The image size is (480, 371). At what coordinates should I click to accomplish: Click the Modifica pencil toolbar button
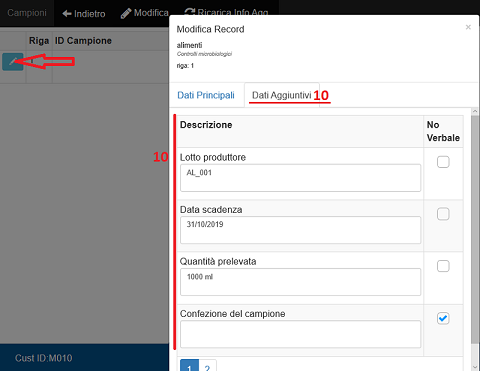[145, 13]
